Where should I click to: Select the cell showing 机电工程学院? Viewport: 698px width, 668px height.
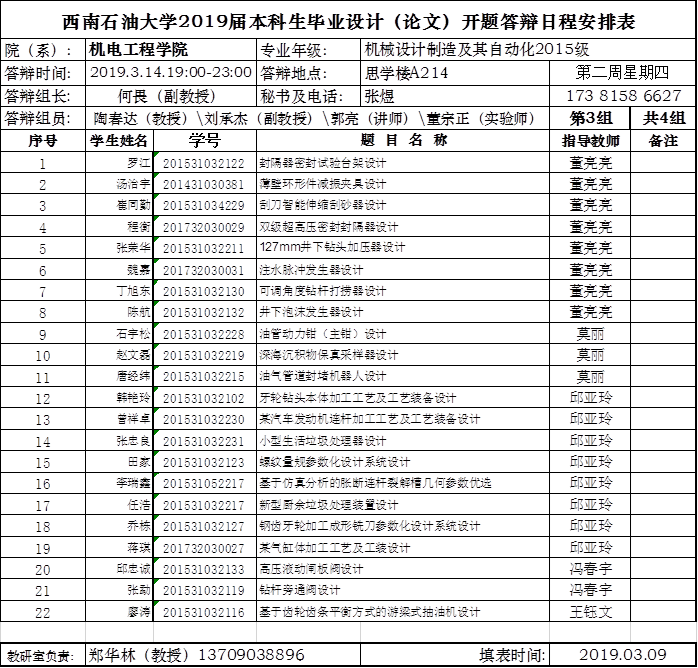170,50
